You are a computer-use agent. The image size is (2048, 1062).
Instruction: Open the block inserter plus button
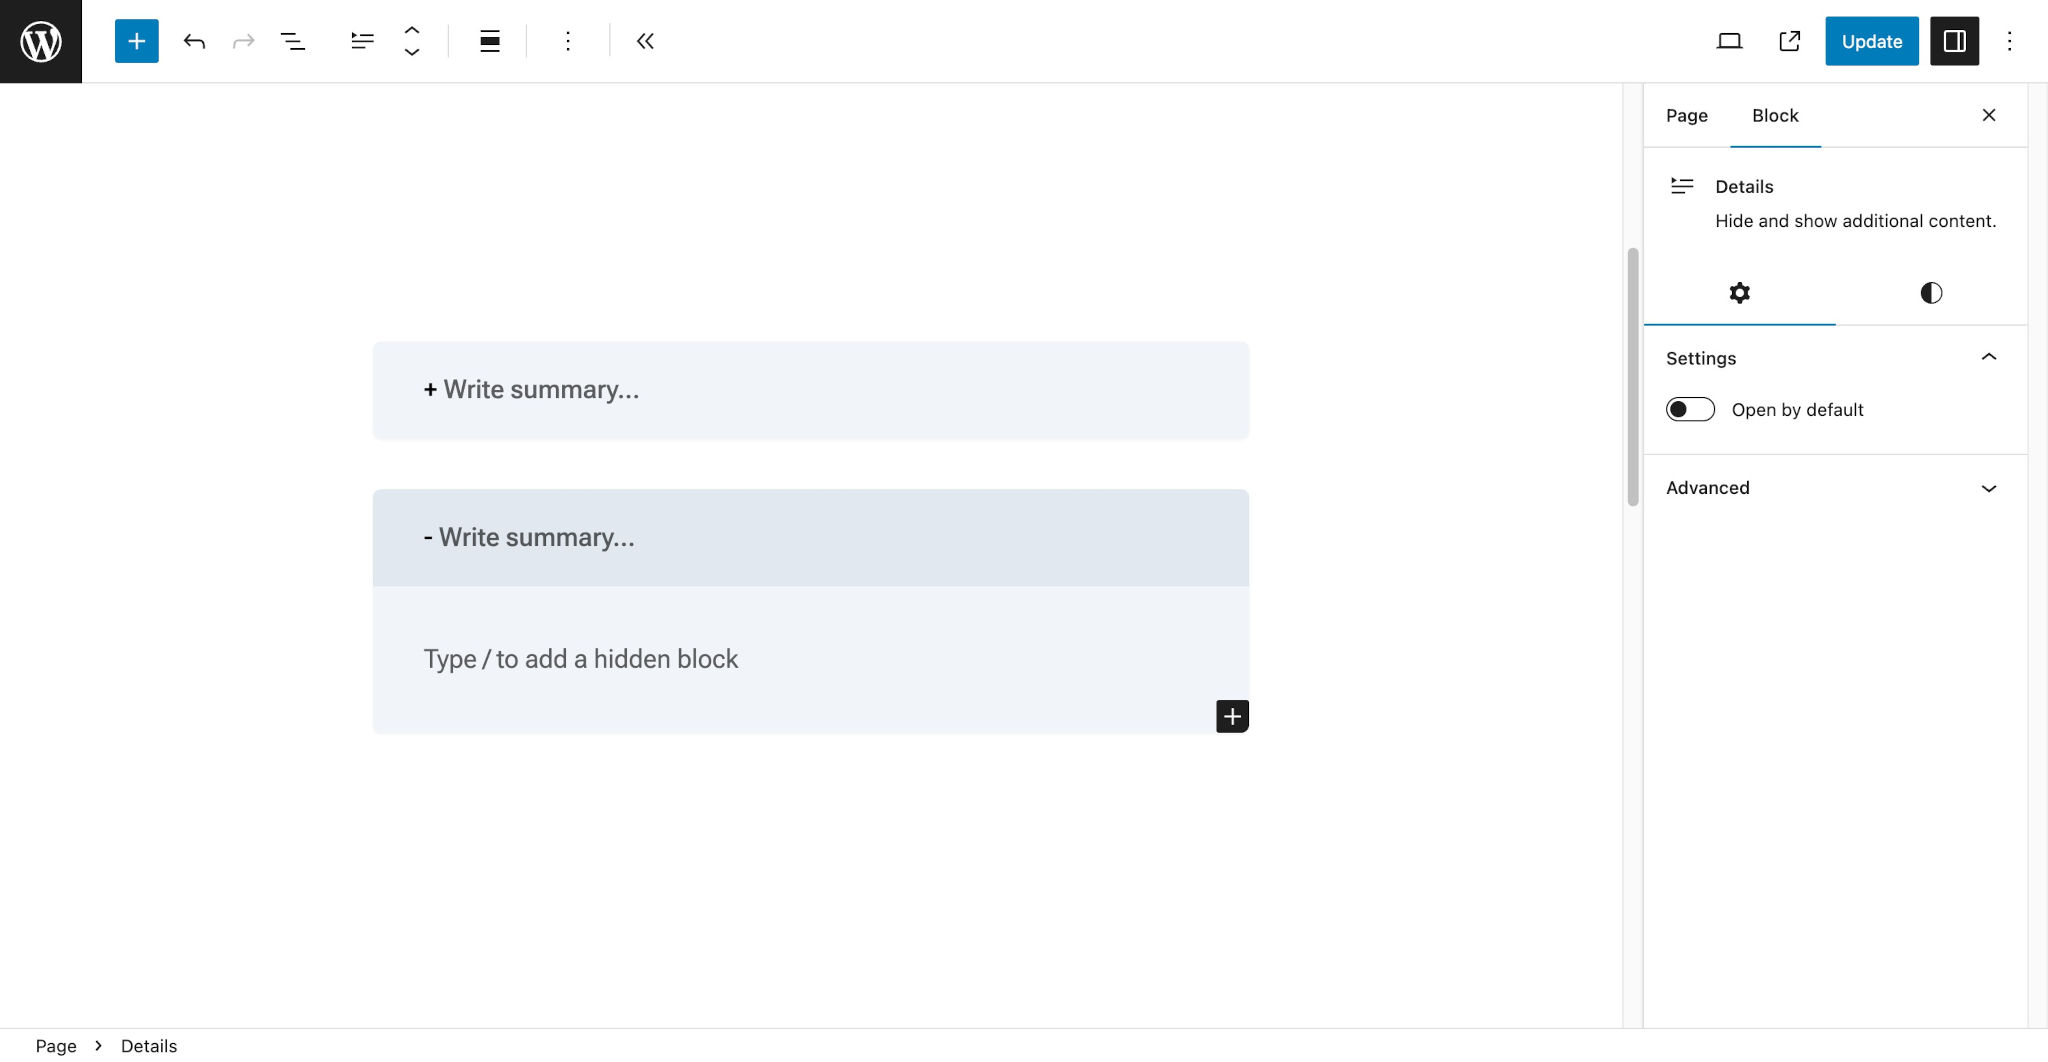pyautogui.click(x=137, y=41)
